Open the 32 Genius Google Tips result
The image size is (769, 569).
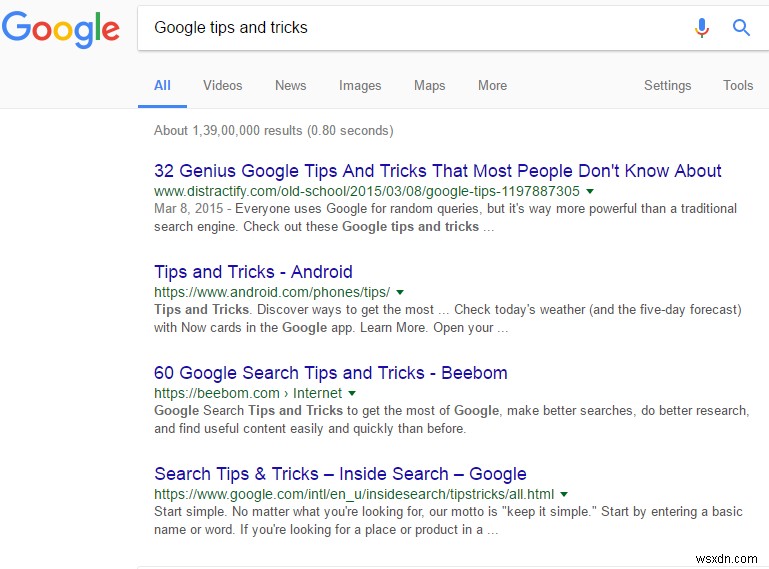[x=437, y=171]
